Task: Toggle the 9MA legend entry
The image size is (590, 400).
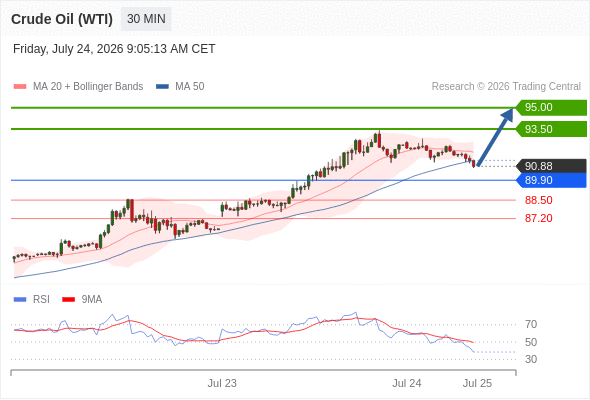Action: (x=82, y=300)
